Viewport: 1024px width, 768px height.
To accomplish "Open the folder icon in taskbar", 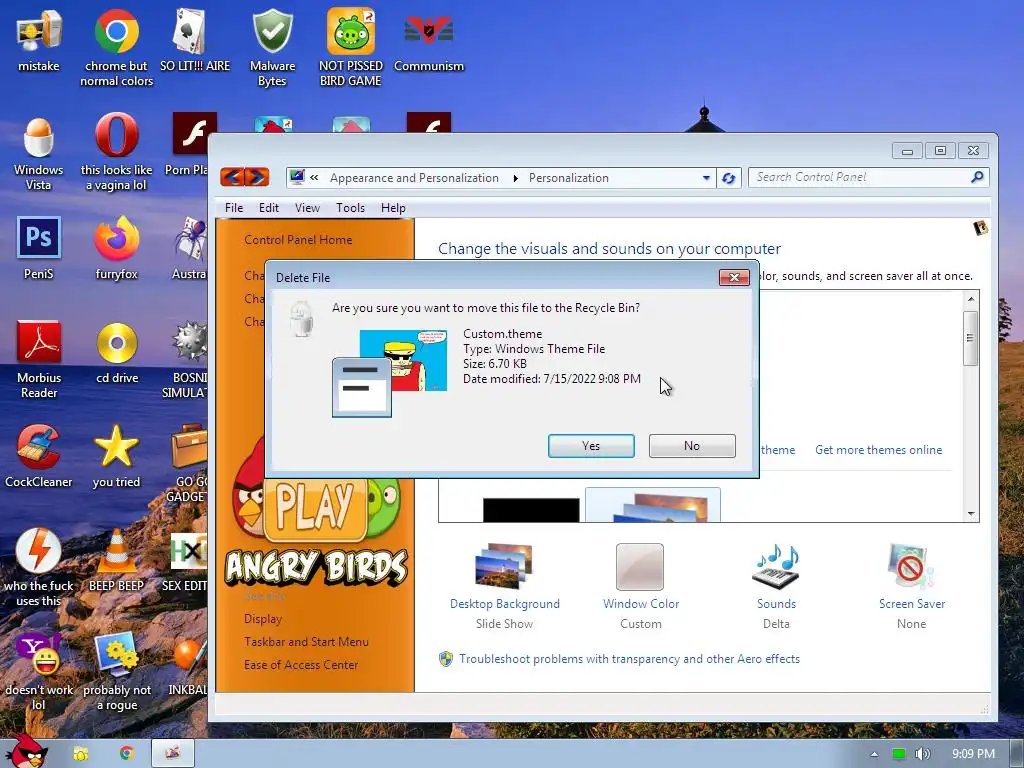I will pos(80,754).
